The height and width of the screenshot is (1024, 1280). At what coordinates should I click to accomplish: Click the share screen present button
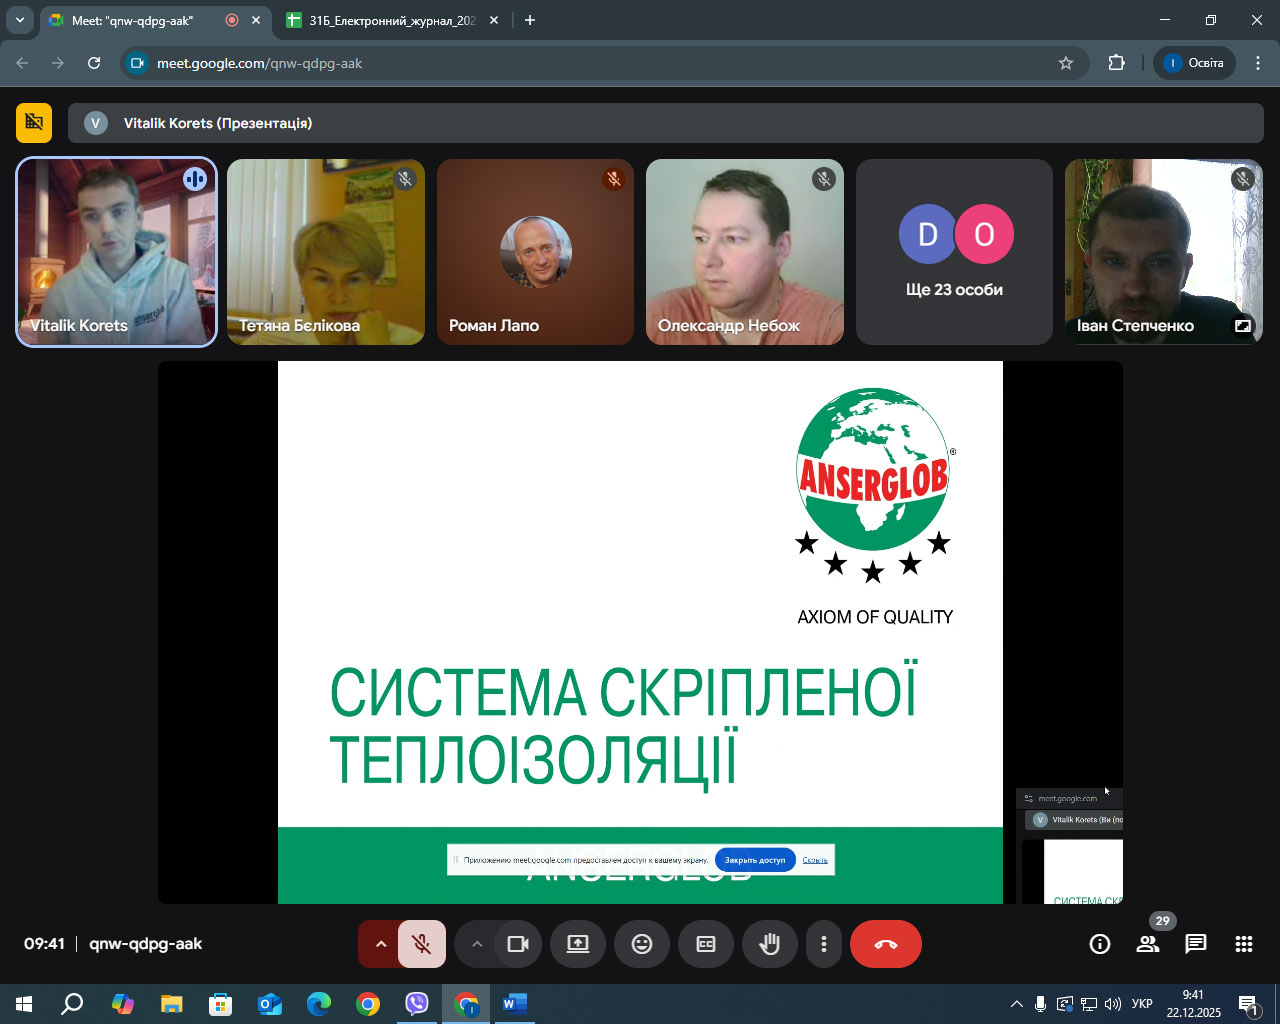point(578,944)
